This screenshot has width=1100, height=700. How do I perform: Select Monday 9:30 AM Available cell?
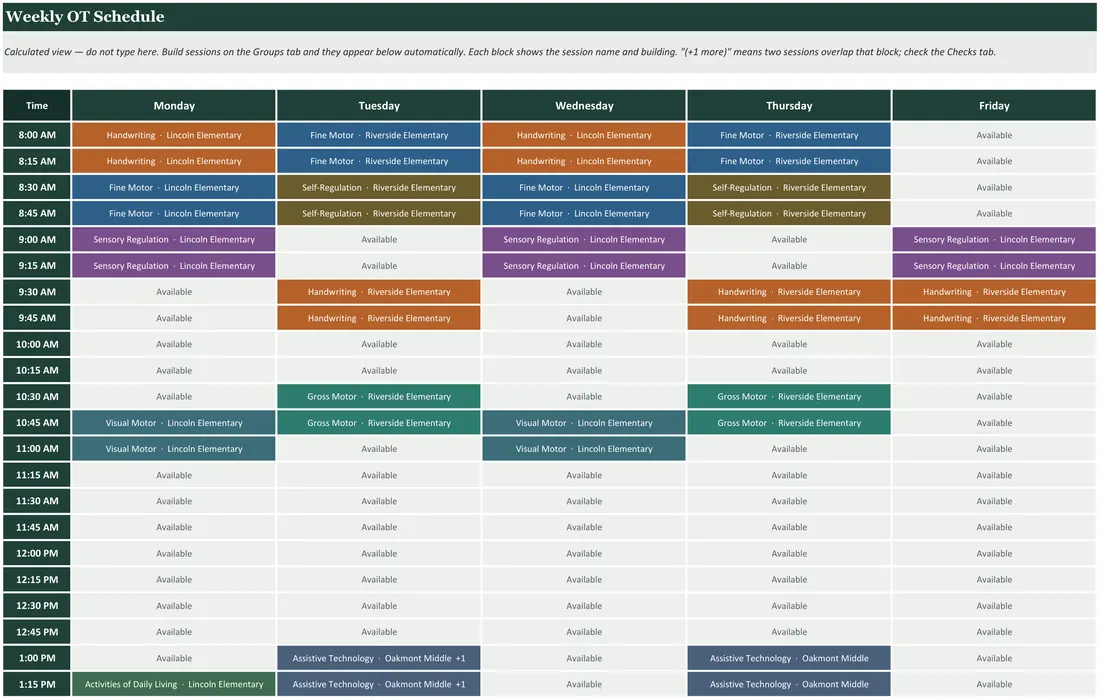174,292
